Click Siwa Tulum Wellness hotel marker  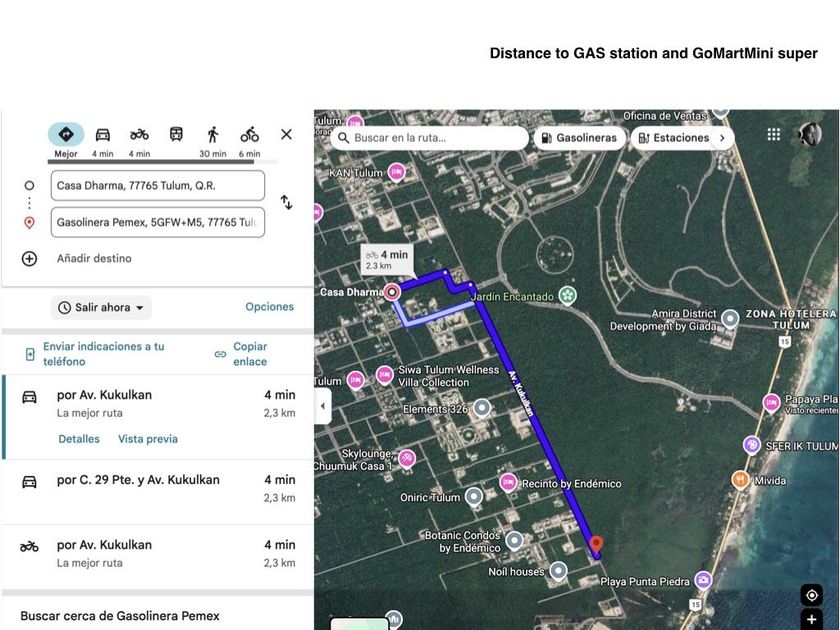(x=385, y=375)
